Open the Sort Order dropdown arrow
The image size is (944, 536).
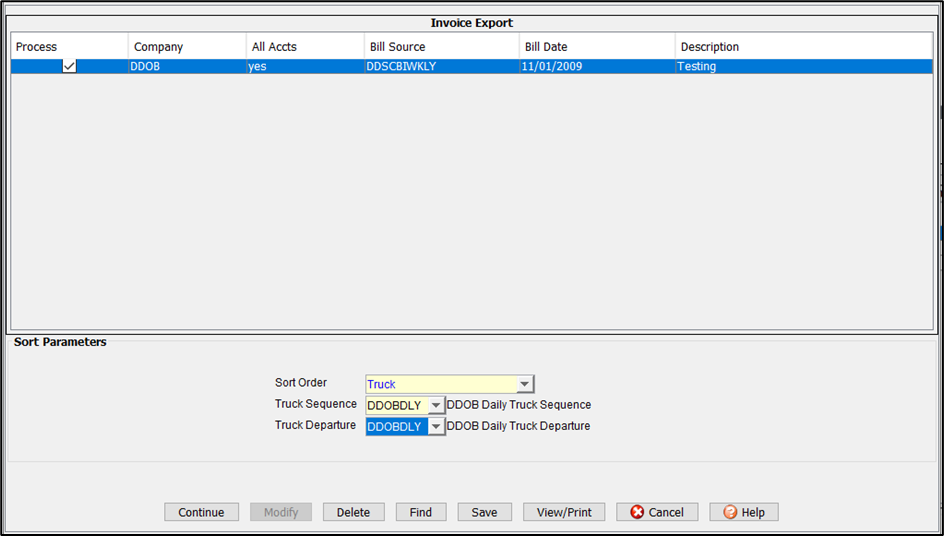point(525,384)
